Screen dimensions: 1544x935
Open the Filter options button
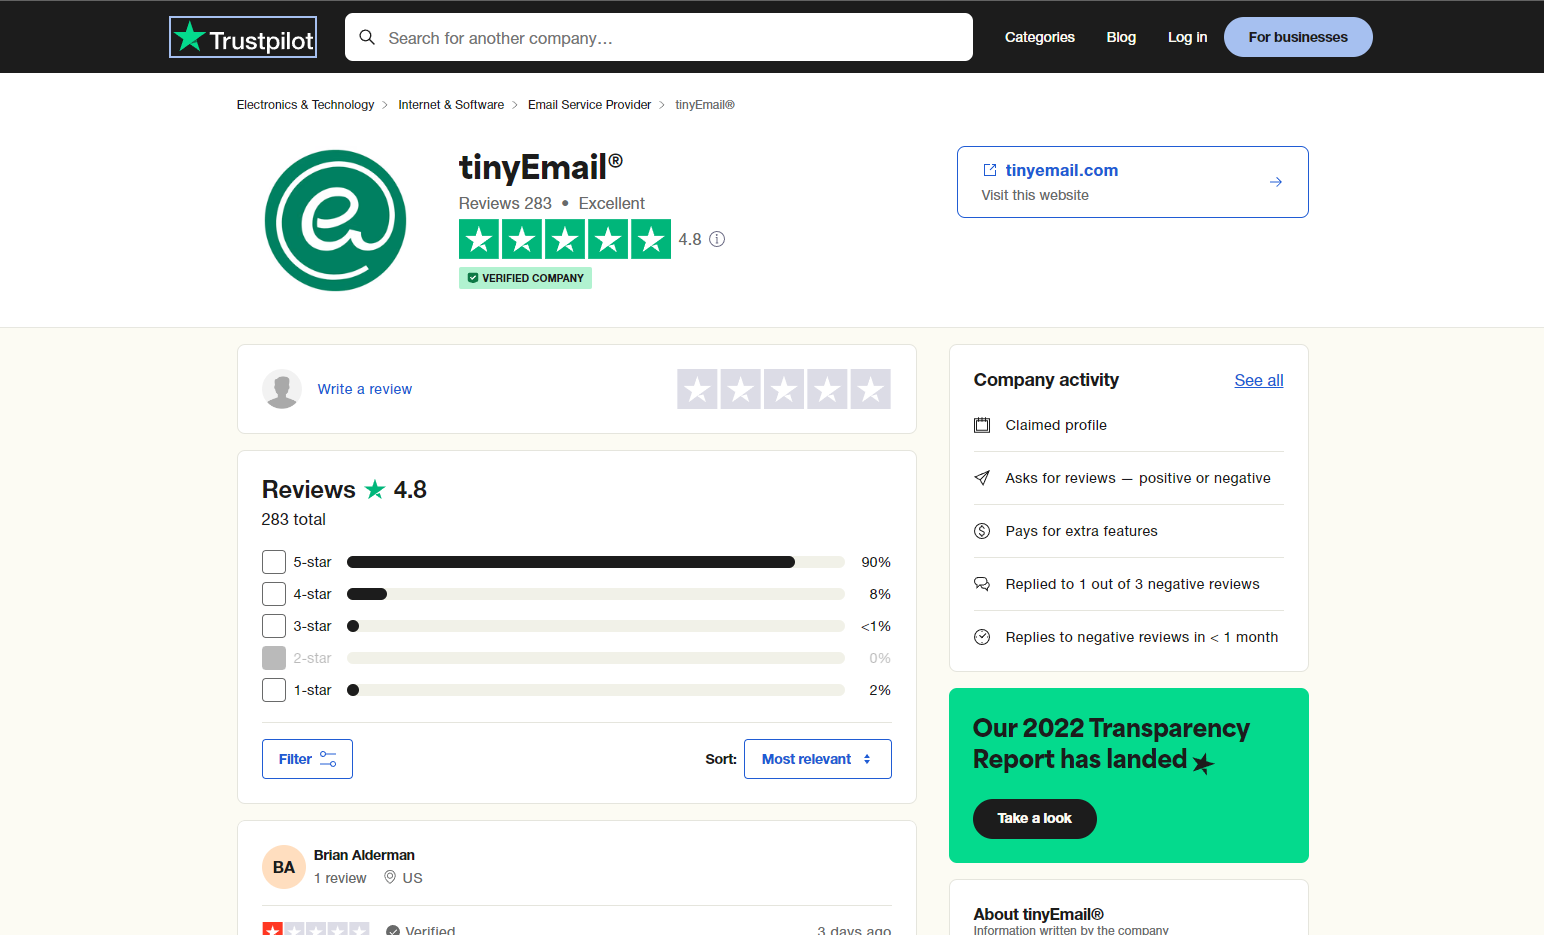[307, 759]
